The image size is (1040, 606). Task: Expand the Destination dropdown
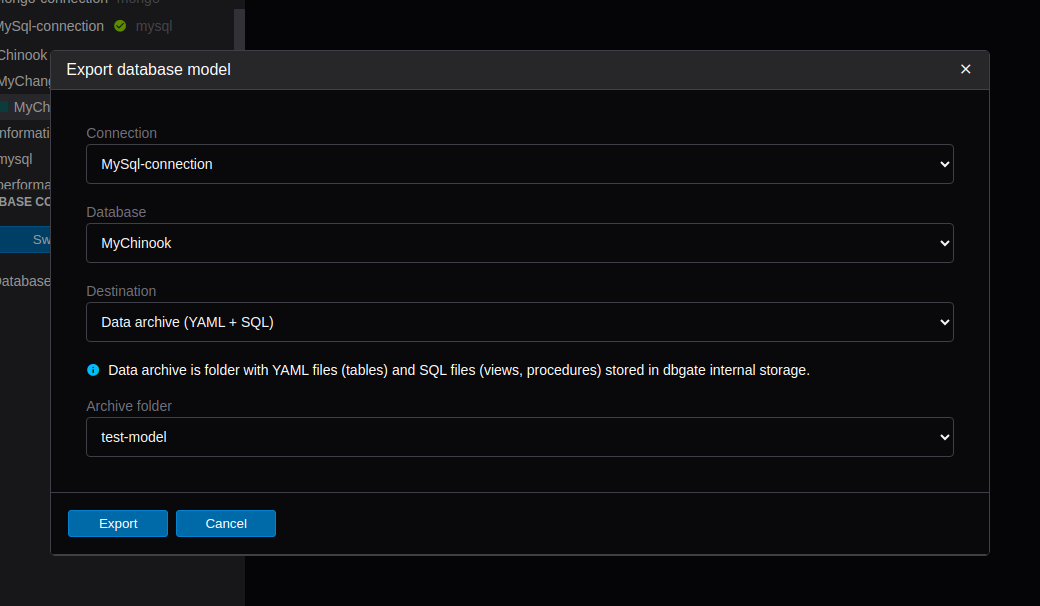pos(519,322)
